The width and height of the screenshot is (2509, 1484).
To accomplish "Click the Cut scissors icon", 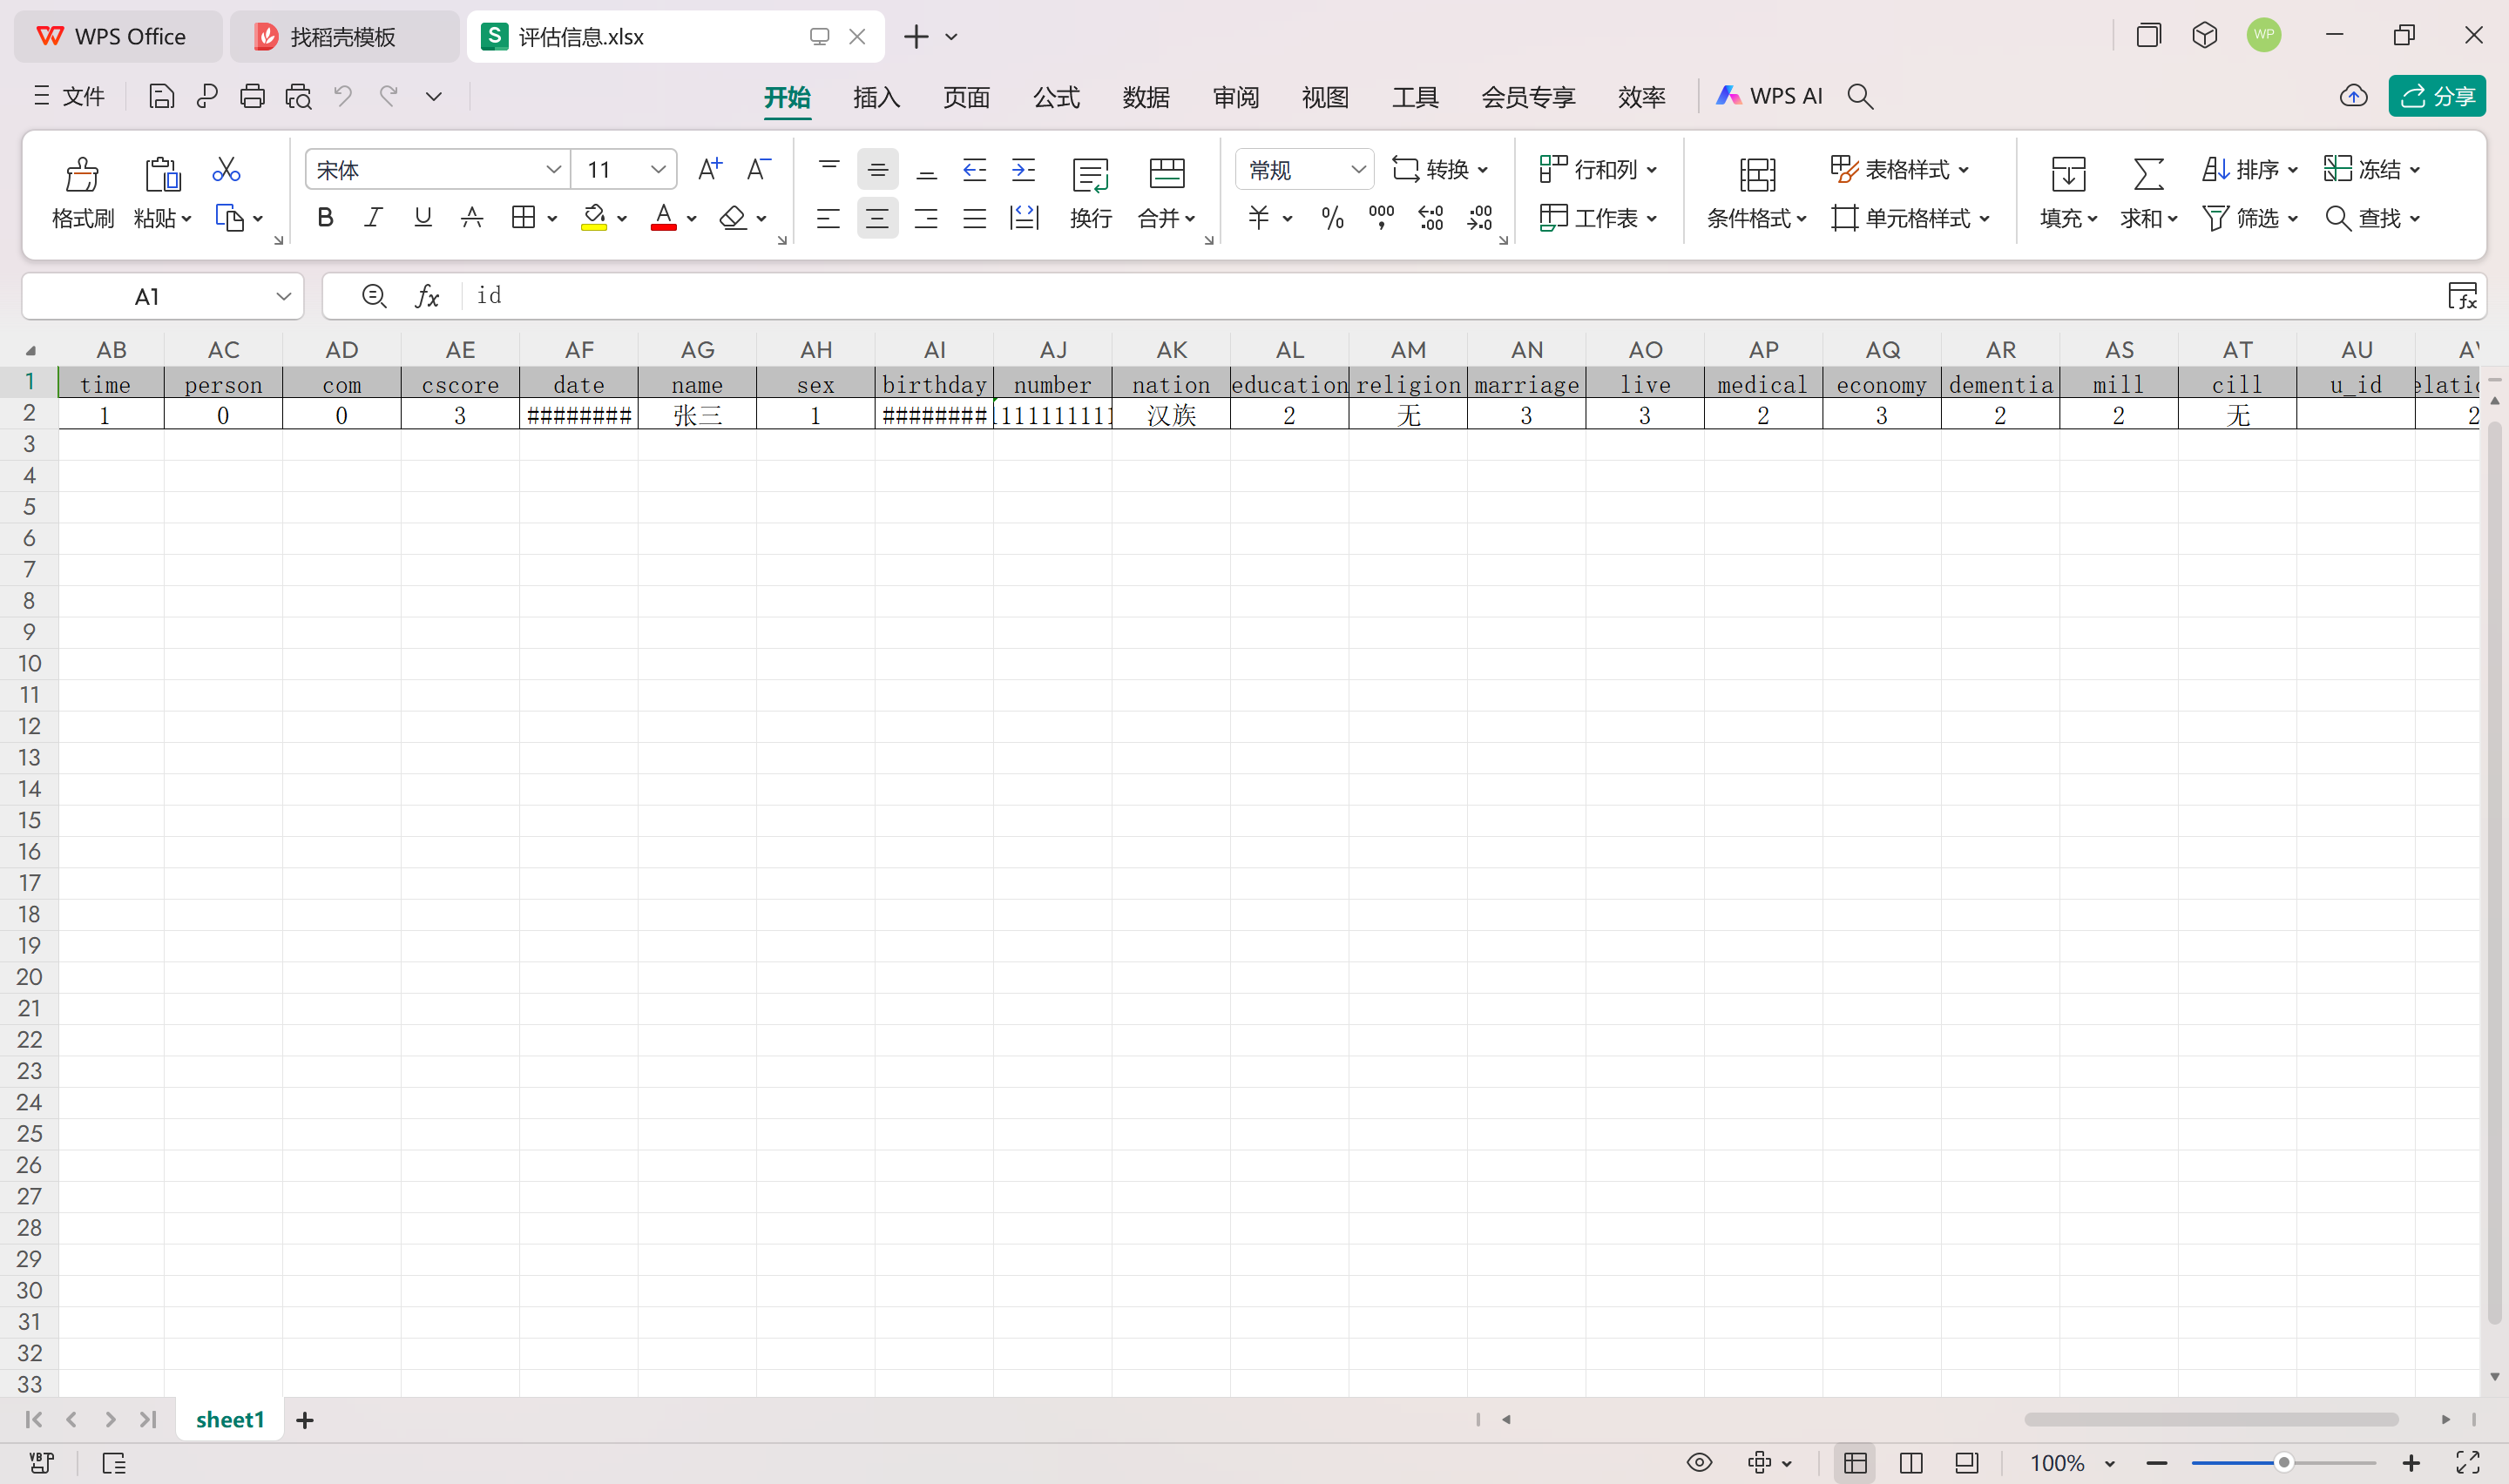I will click(226, 169).
